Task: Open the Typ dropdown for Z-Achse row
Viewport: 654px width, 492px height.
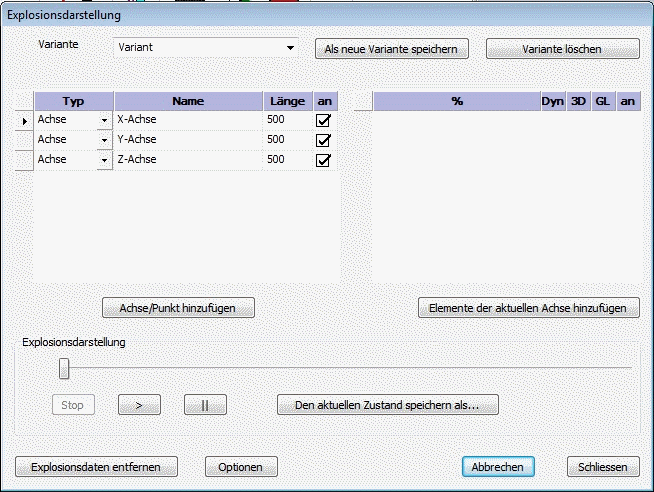Action: tap(104, 161)
